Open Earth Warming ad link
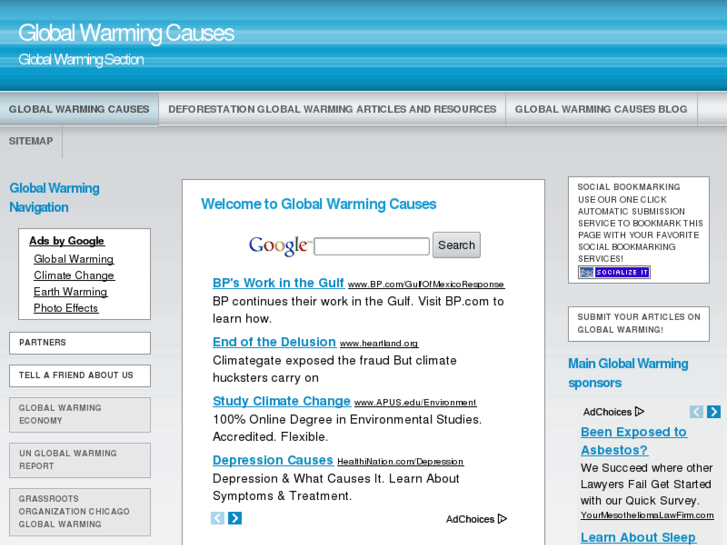 [x=70, y=291]
